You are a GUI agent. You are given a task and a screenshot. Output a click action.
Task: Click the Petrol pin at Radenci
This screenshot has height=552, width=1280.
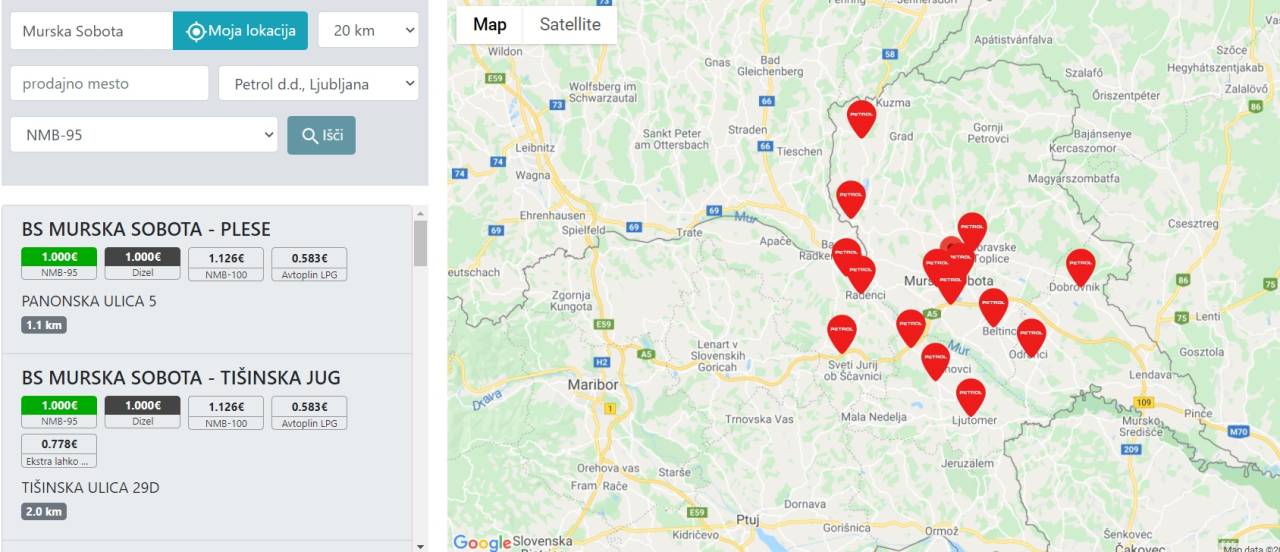click(x=860, y=273)
